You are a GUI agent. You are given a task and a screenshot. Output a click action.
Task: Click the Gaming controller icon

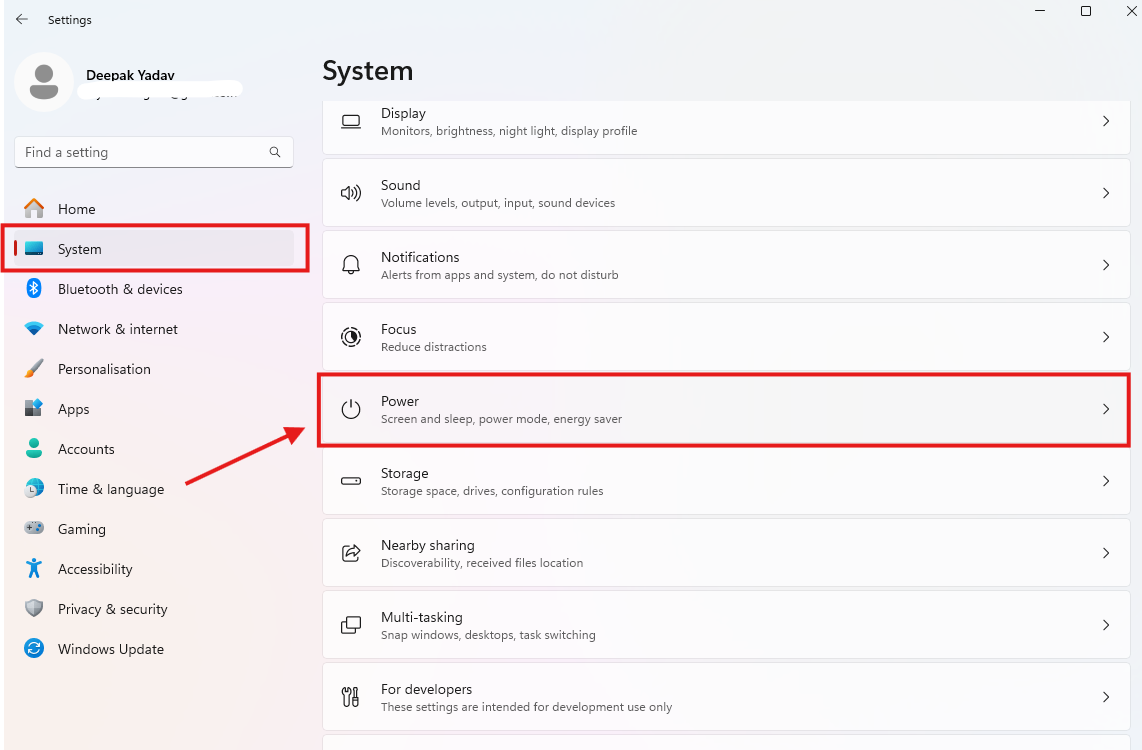pos(34,528)
